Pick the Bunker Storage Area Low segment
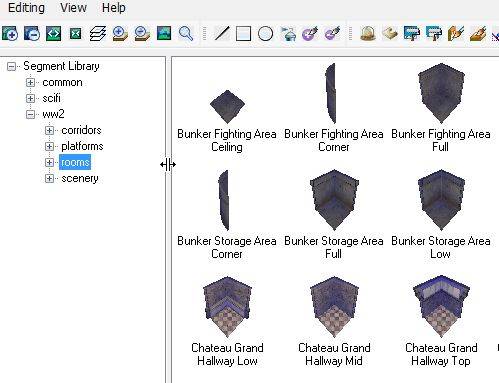499x383 pixels. pos(441,215)
